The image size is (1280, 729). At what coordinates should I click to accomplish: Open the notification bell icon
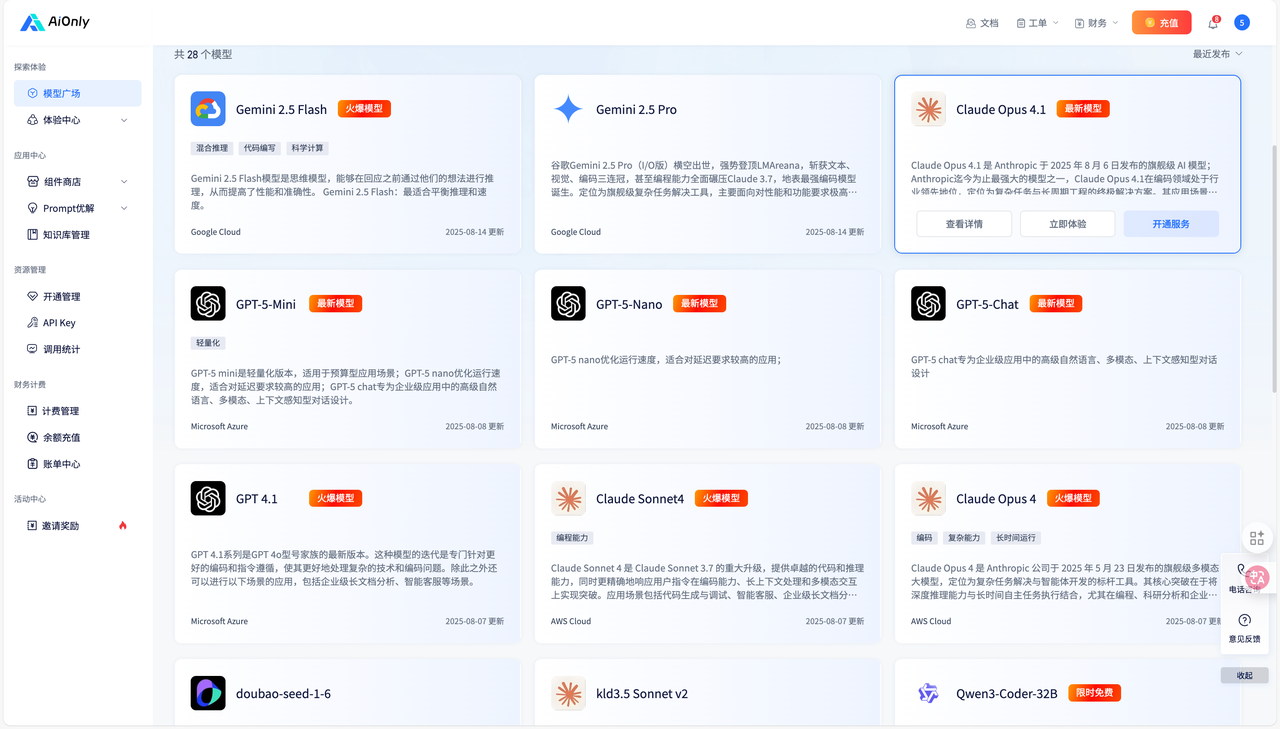pos(1213,23)
